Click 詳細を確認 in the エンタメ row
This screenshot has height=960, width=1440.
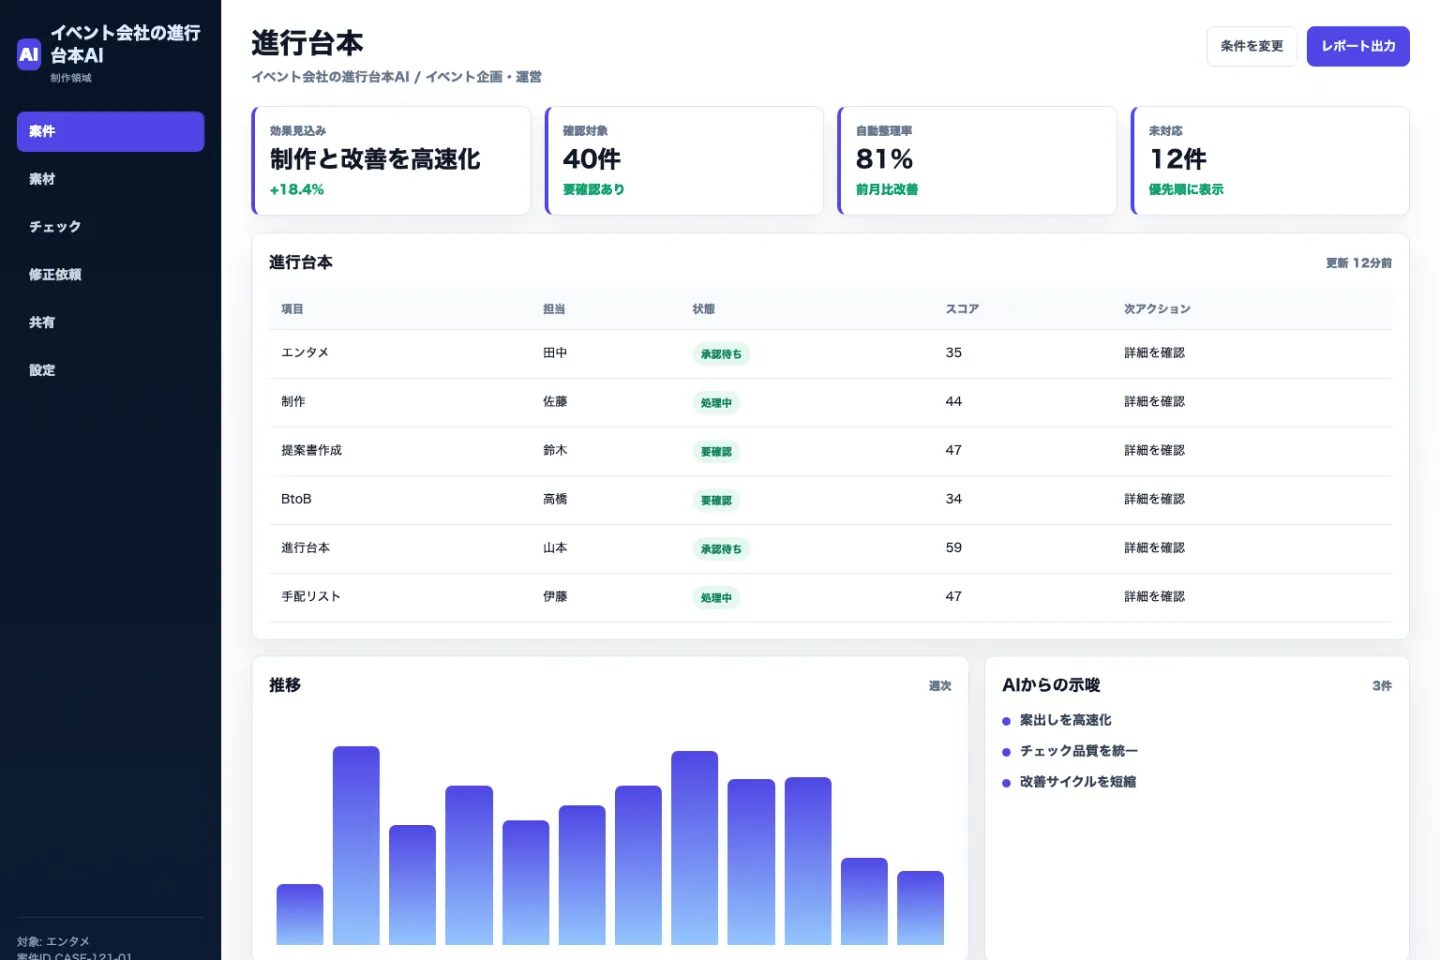pyautogui.click(x=1154, y=353)
